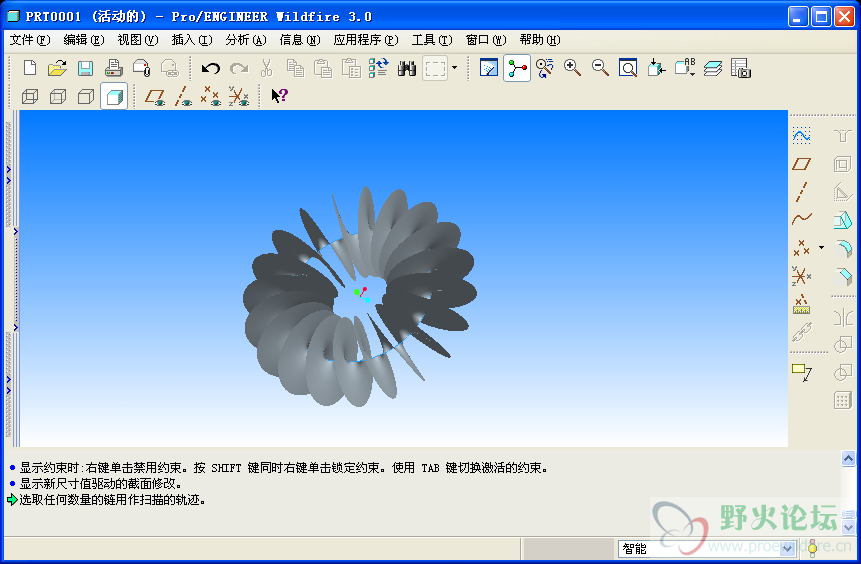Image resolution: width=861 pixels, height=564 pixels.
Task: Insert an annotation feature
Action: point(802,373)
